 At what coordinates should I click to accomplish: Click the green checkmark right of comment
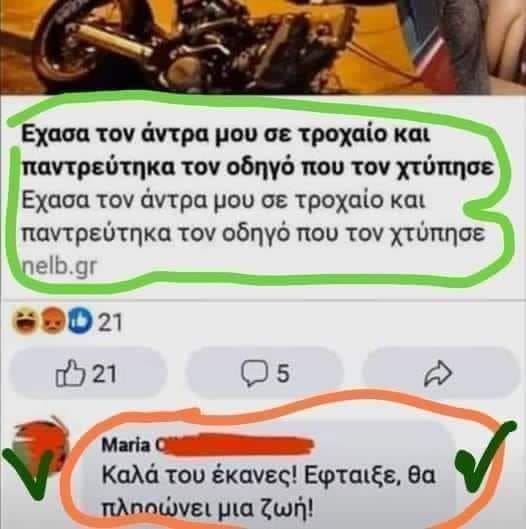(485, 456)
